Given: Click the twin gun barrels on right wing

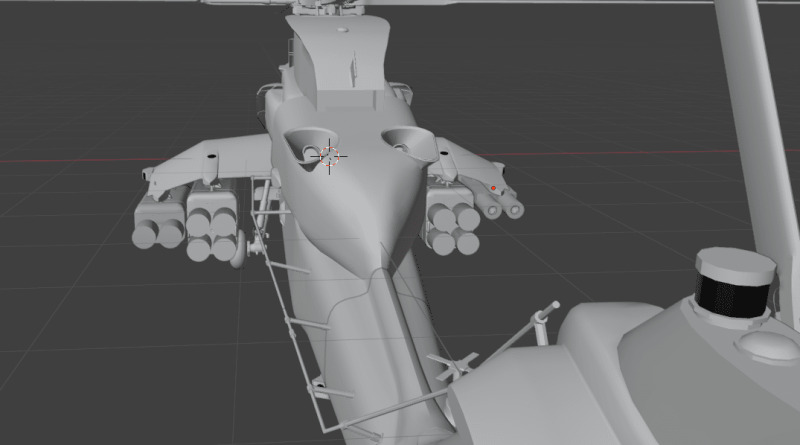Looking at the screenshot, I should (503, 206).
